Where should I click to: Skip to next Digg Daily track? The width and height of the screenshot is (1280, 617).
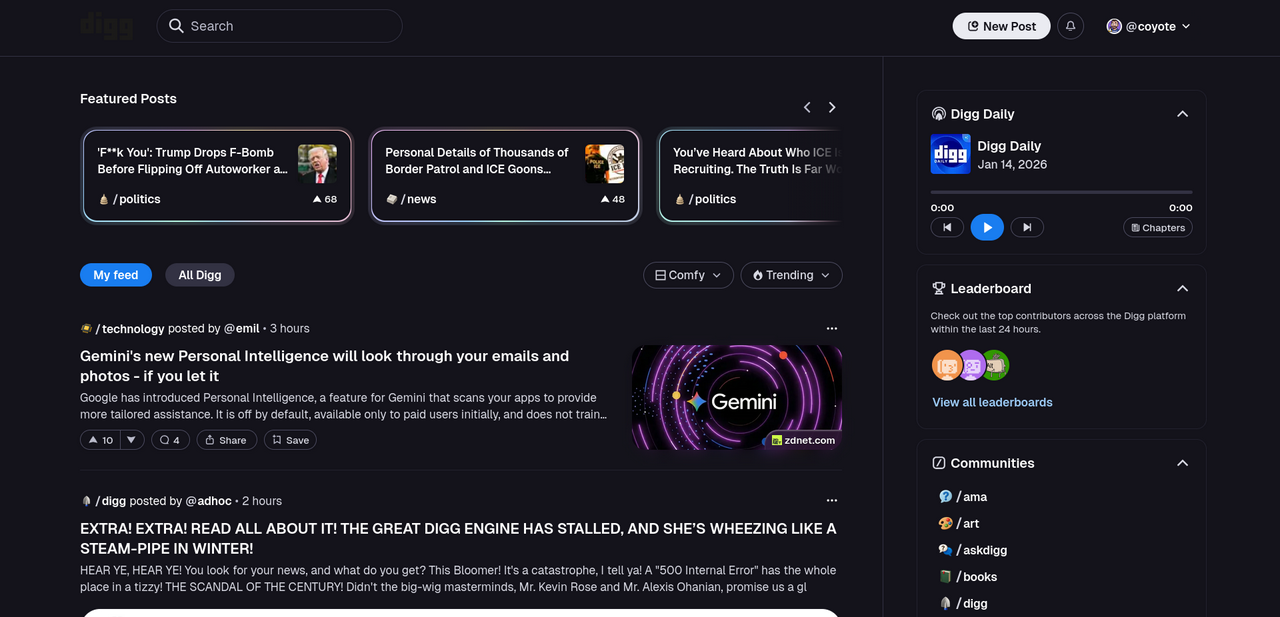1026,228
